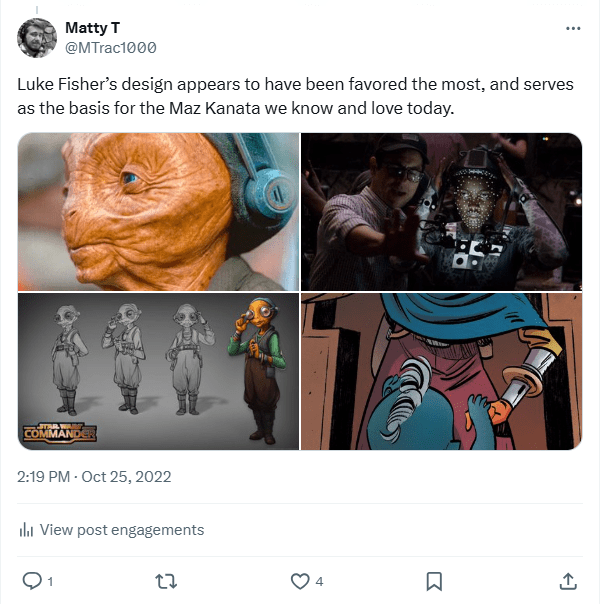Like the post with heart icon
Viewport: 603px width, 604px height.
pyautogui.click(x=299, y=580)
